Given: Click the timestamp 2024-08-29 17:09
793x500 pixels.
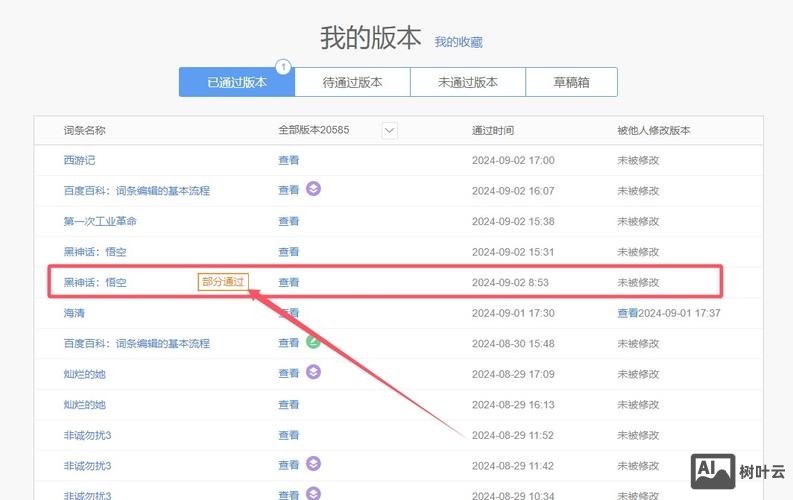Looking at the screenshot, I should point(513,374).
